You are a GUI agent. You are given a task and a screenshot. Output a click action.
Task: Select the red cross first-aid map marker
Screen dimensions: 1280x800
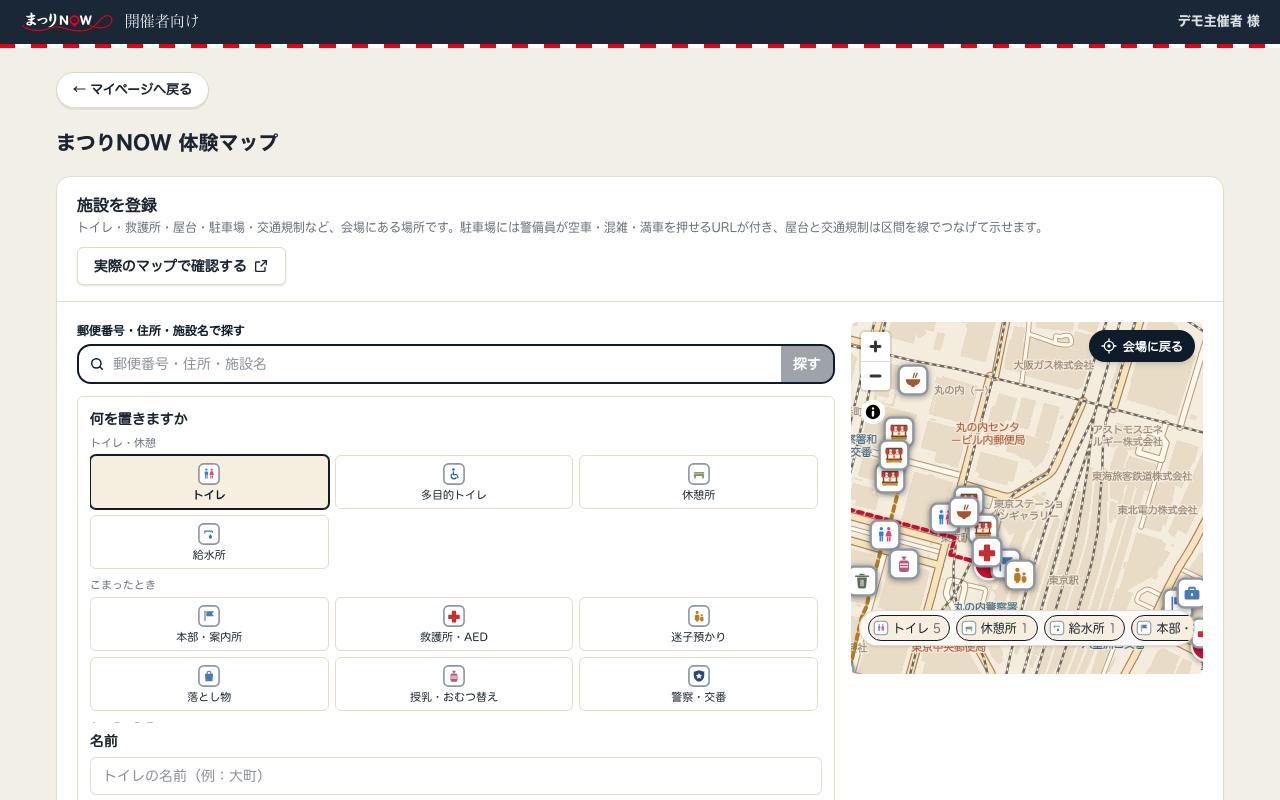tap(987, 552)
